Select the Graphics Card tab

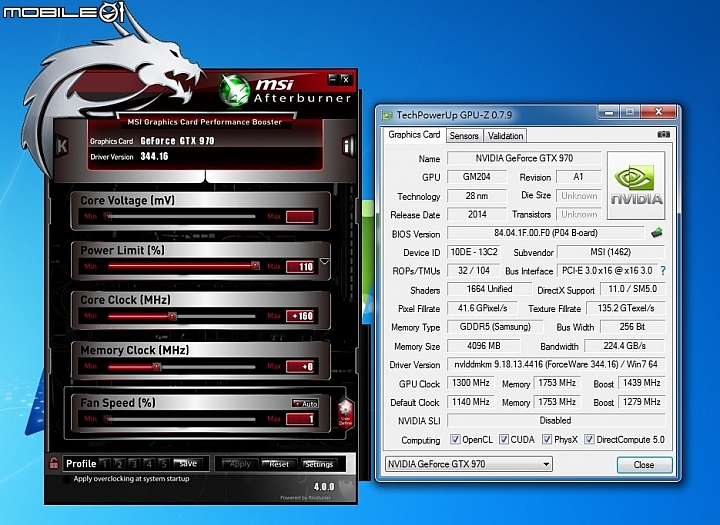414,135
